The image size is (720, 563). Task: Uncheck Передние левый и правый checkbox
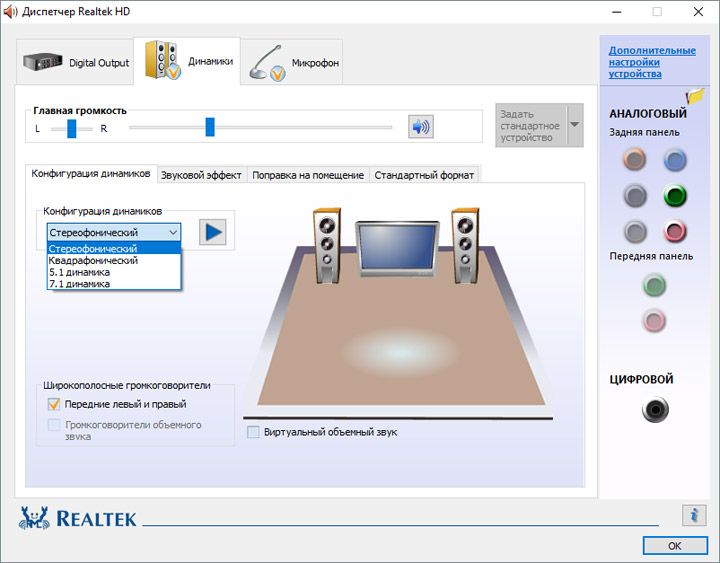(54, 404)
